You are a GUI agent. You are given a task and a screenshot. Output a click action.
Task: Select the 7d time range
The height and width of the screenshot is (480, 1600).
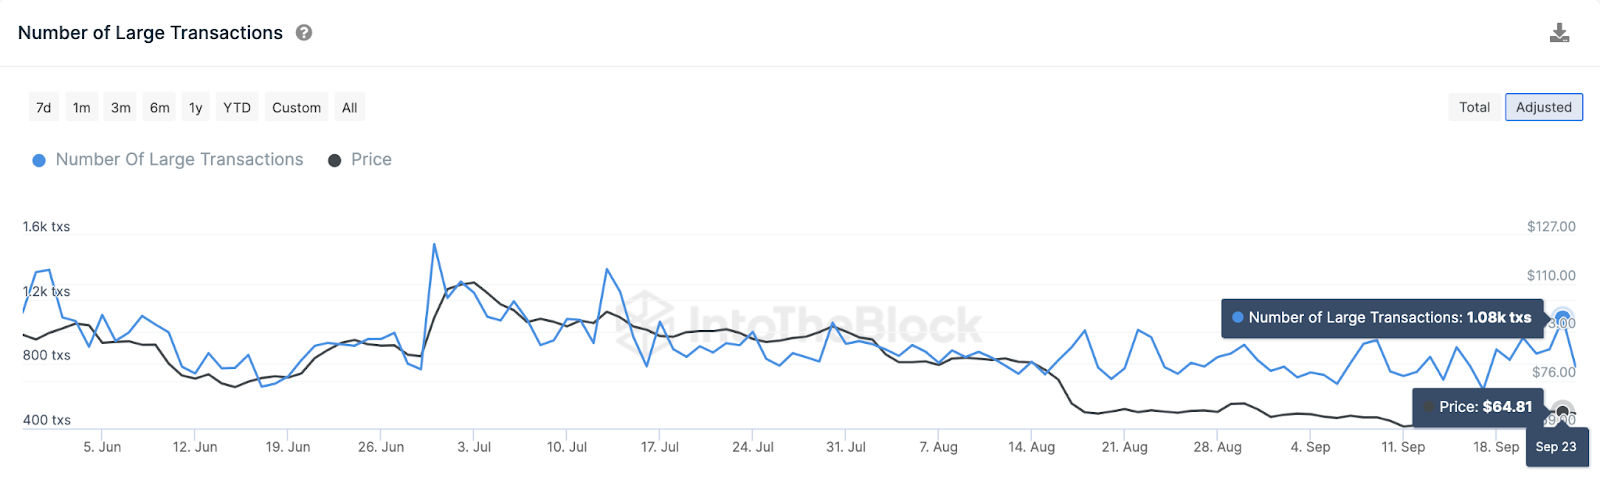tap(43, 107)
